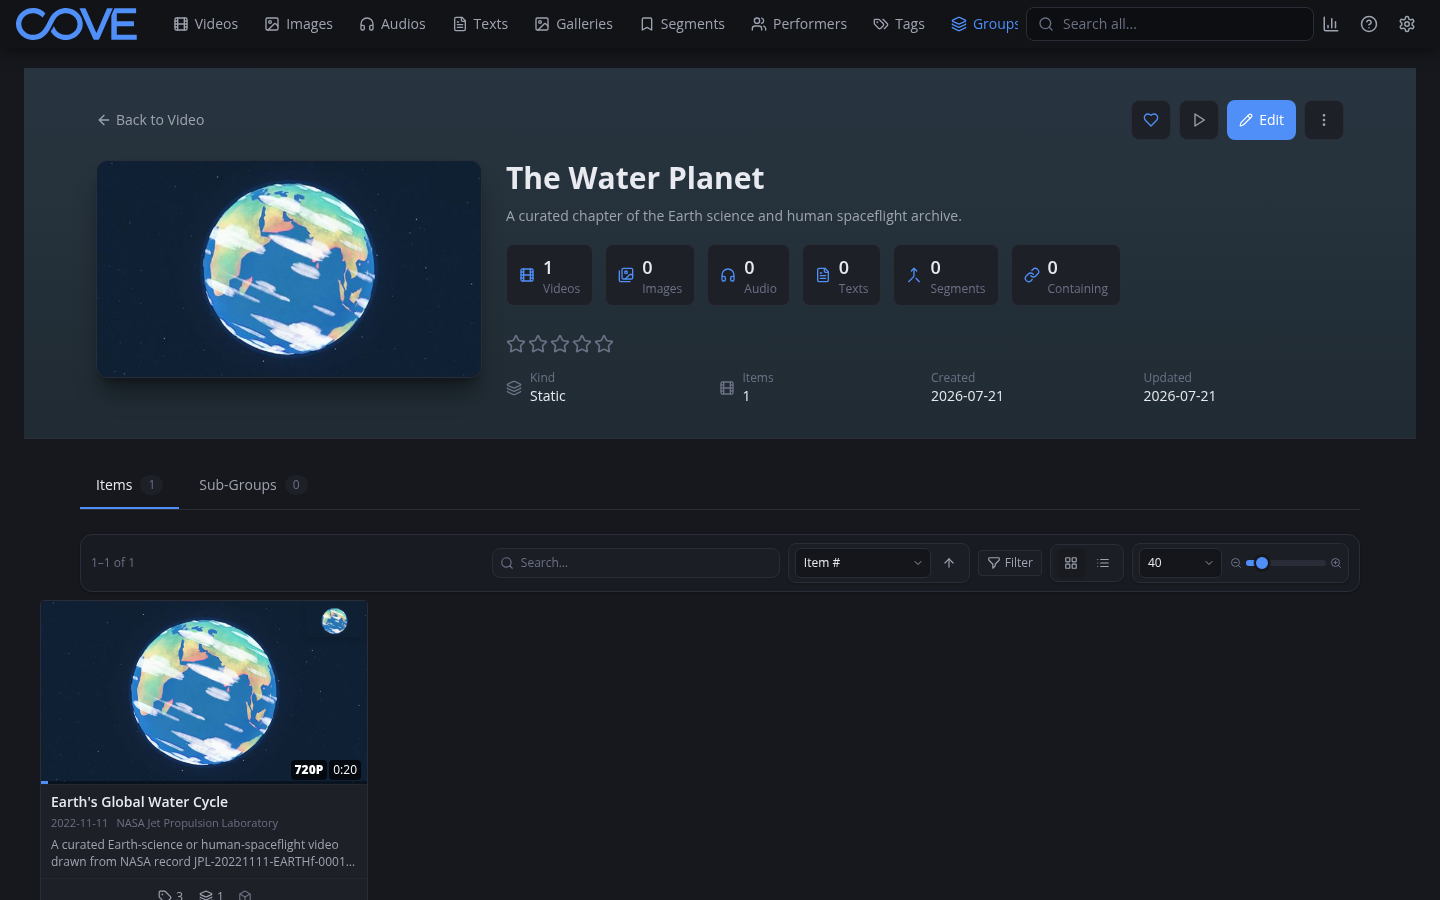Rate the group one star
The image size is (1440, 900).
(x=516, y=344)
